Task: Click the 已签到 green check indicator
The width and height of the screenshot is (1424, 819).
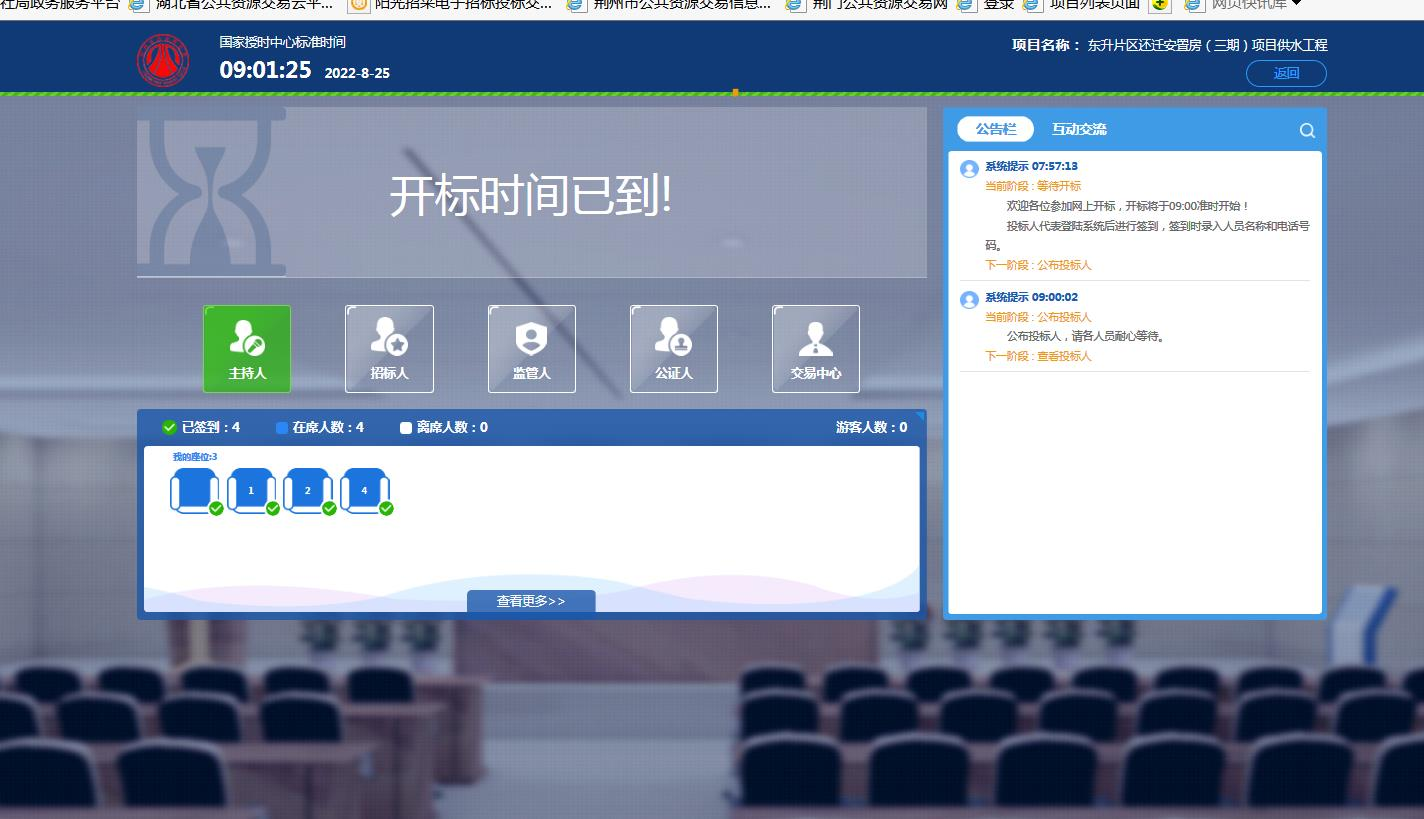Action: tap(169, 428)
